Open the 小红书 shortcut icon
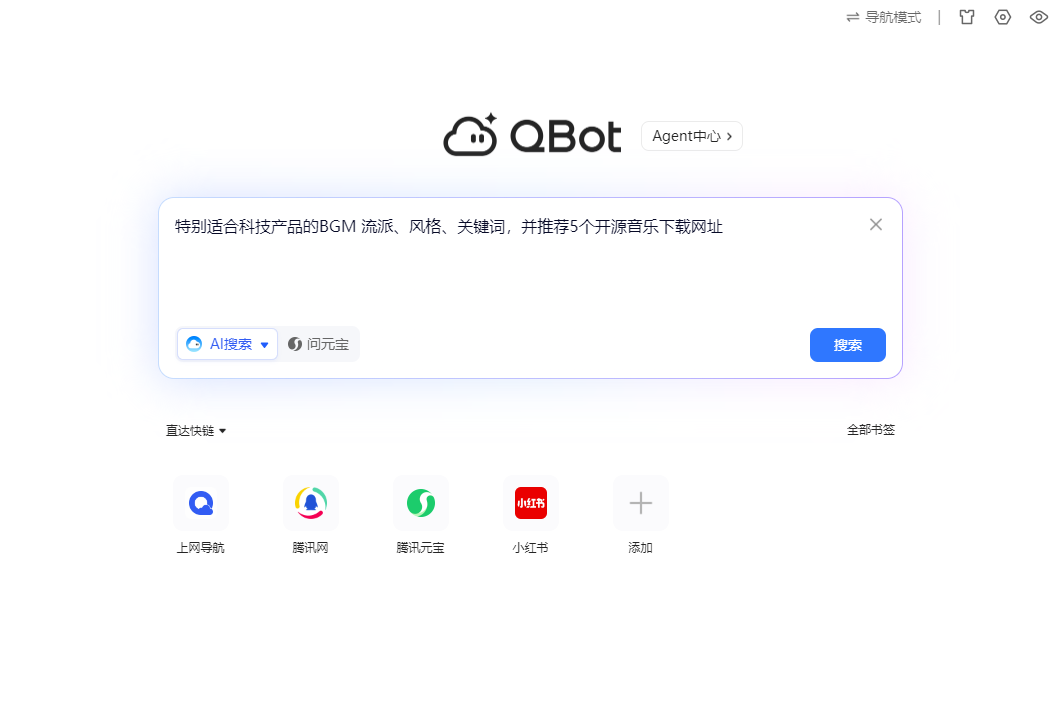 coord(530,503)
